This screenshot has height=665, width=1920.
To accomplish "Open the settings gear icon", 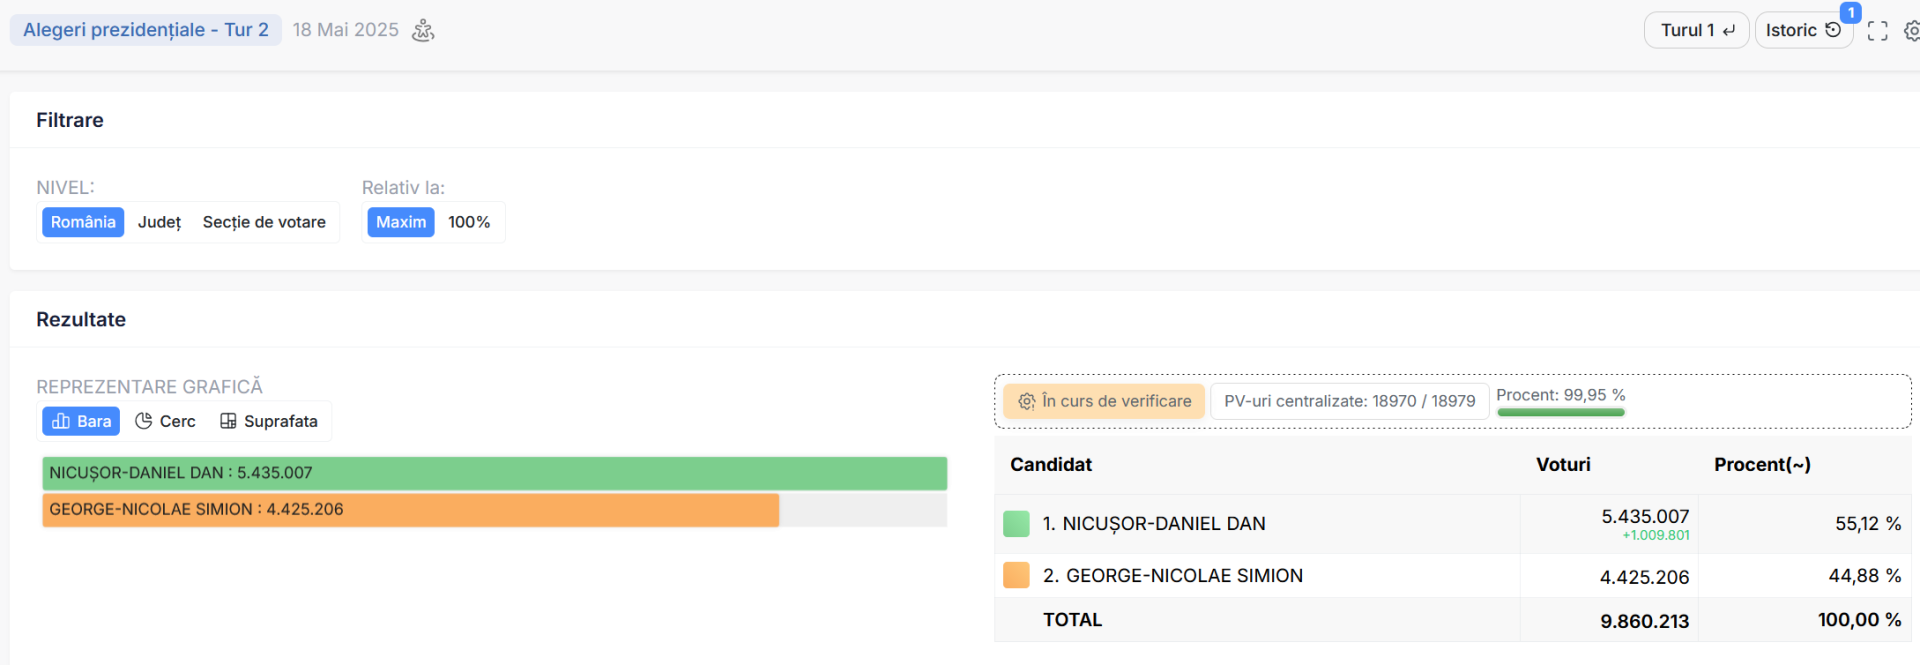I will point(1911,31).
